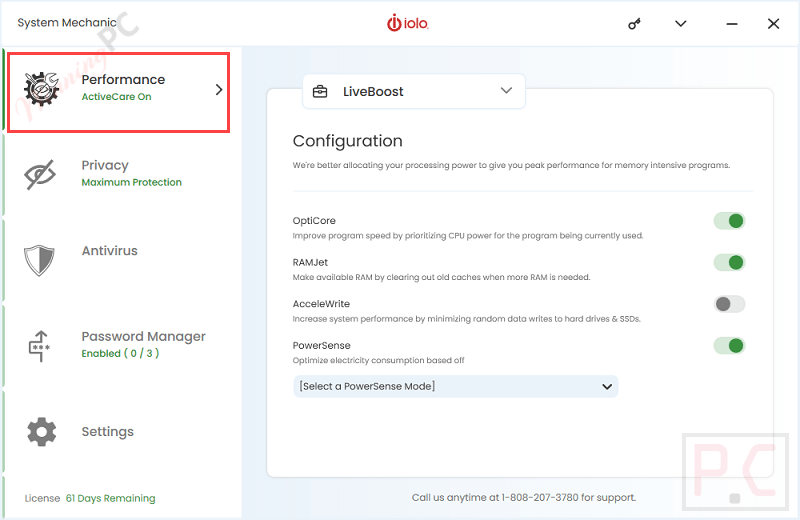Viewport: 800px width, 520px height.
Task: Click the LiveBoost toolbox icon
Action: 320,91
